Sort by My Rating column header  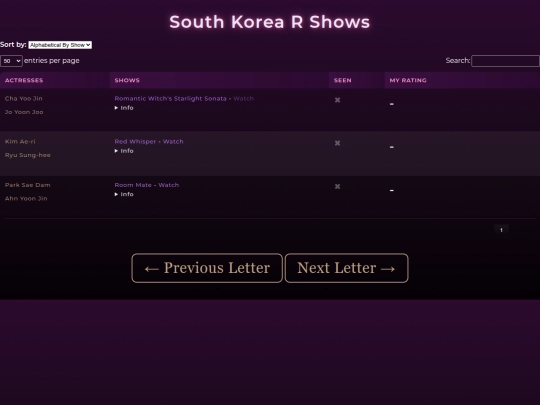point(462,80)
